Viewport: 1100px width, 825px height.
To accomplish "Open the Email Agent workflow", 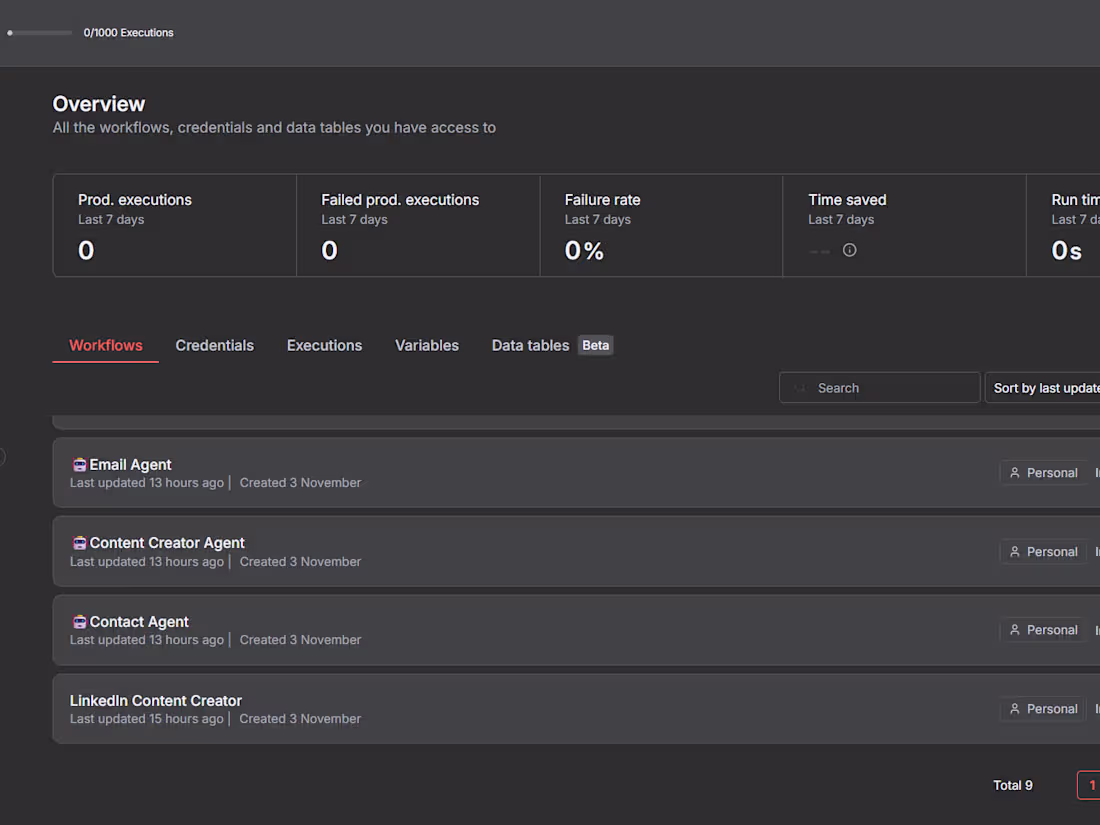I will [130, 464].
